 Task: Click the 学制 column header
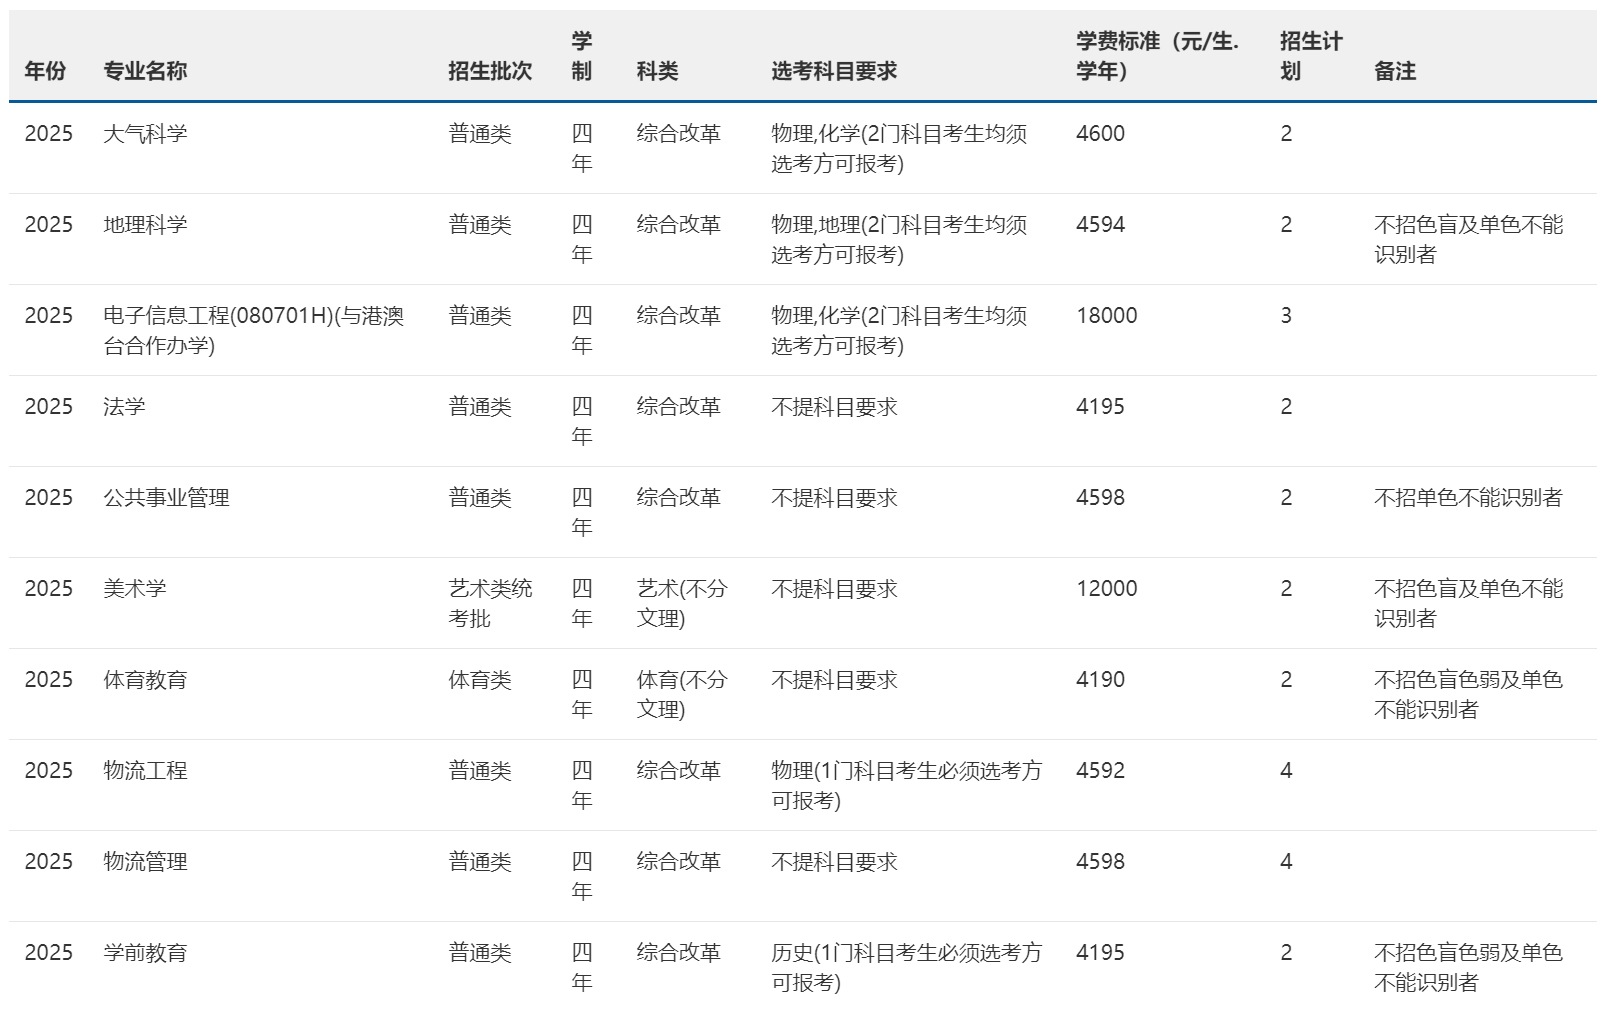point(578,55)
